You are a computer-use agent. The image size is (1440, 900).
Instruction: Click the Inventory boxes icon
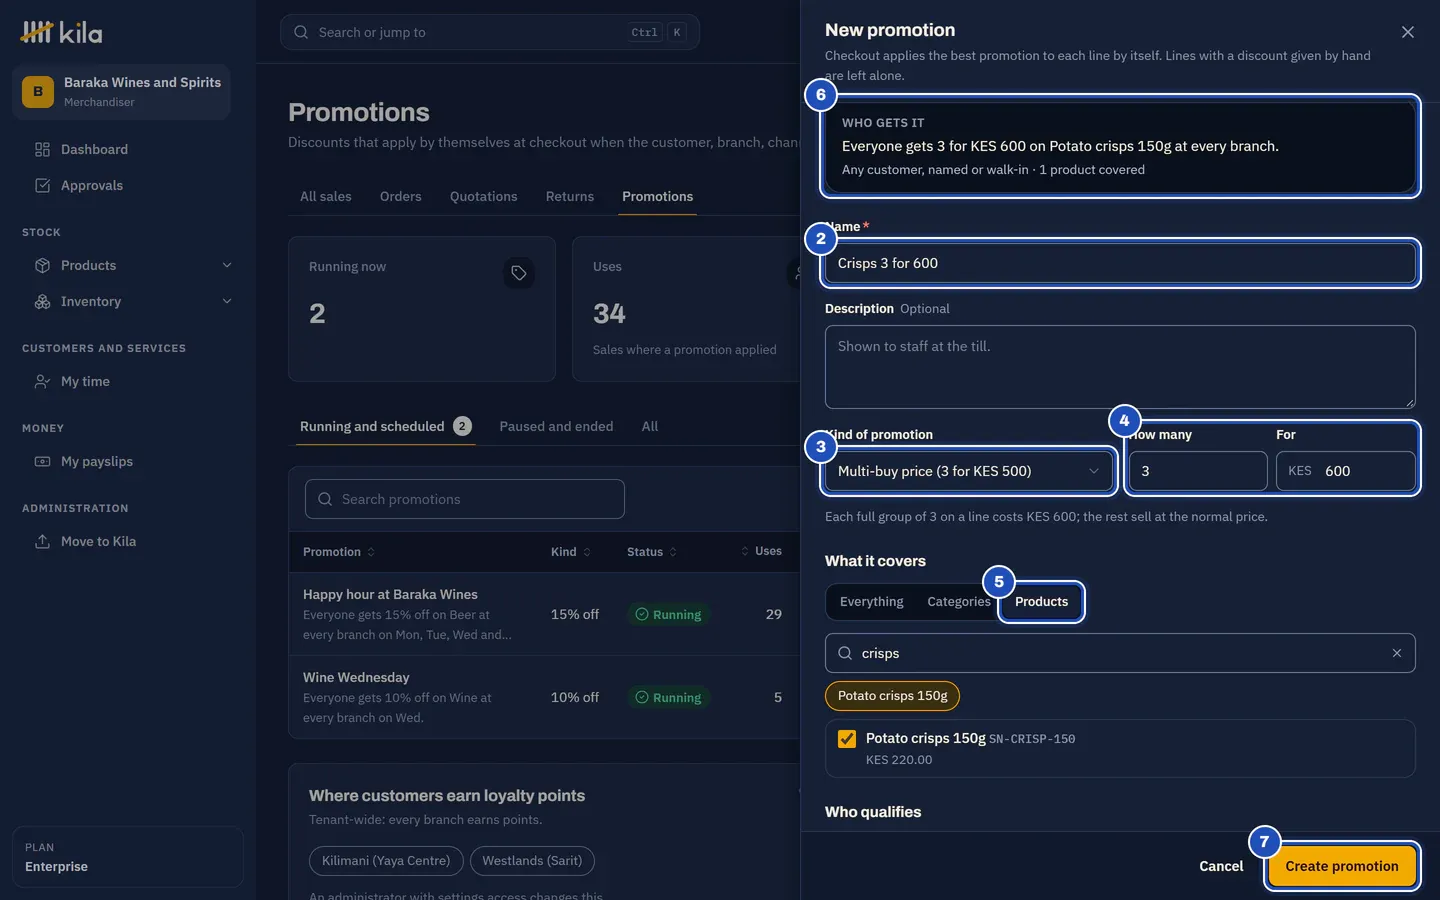pyautogui.click(x=42, y=301)
